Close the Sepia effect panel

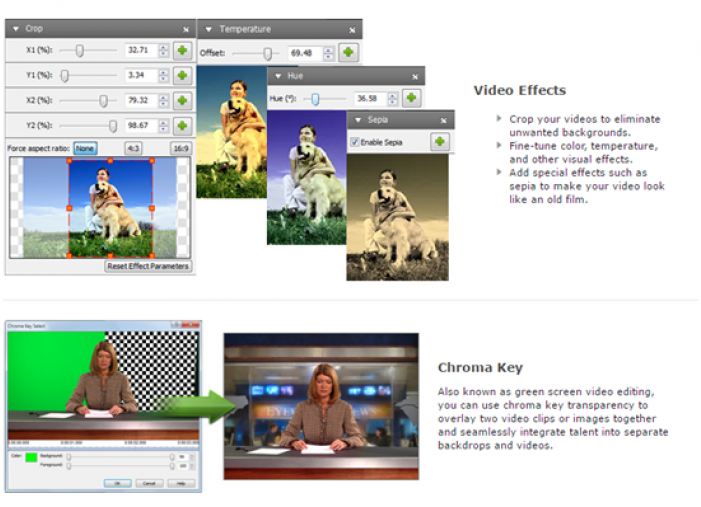point(443,121)
